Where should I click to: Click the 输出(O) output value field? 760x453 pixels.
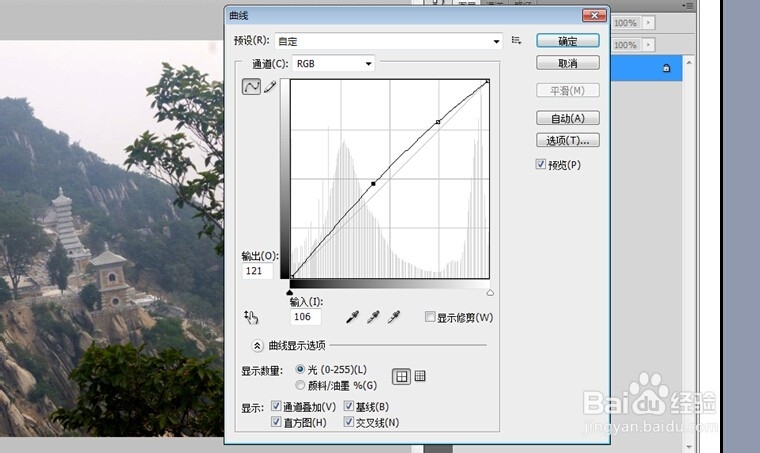[x=257, y=271]
